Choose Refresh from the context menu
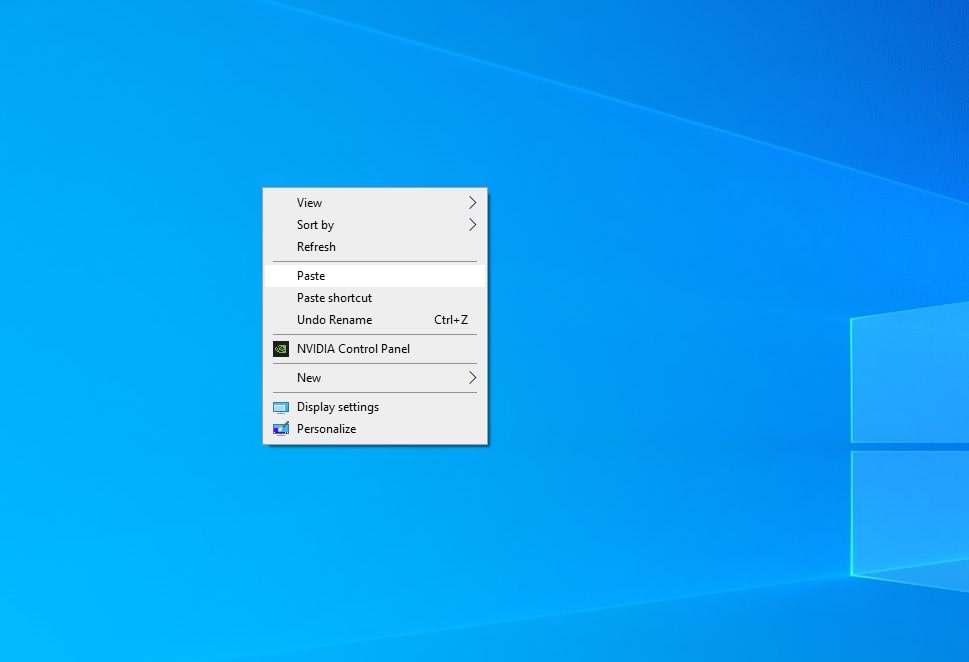 click(374, 247)
